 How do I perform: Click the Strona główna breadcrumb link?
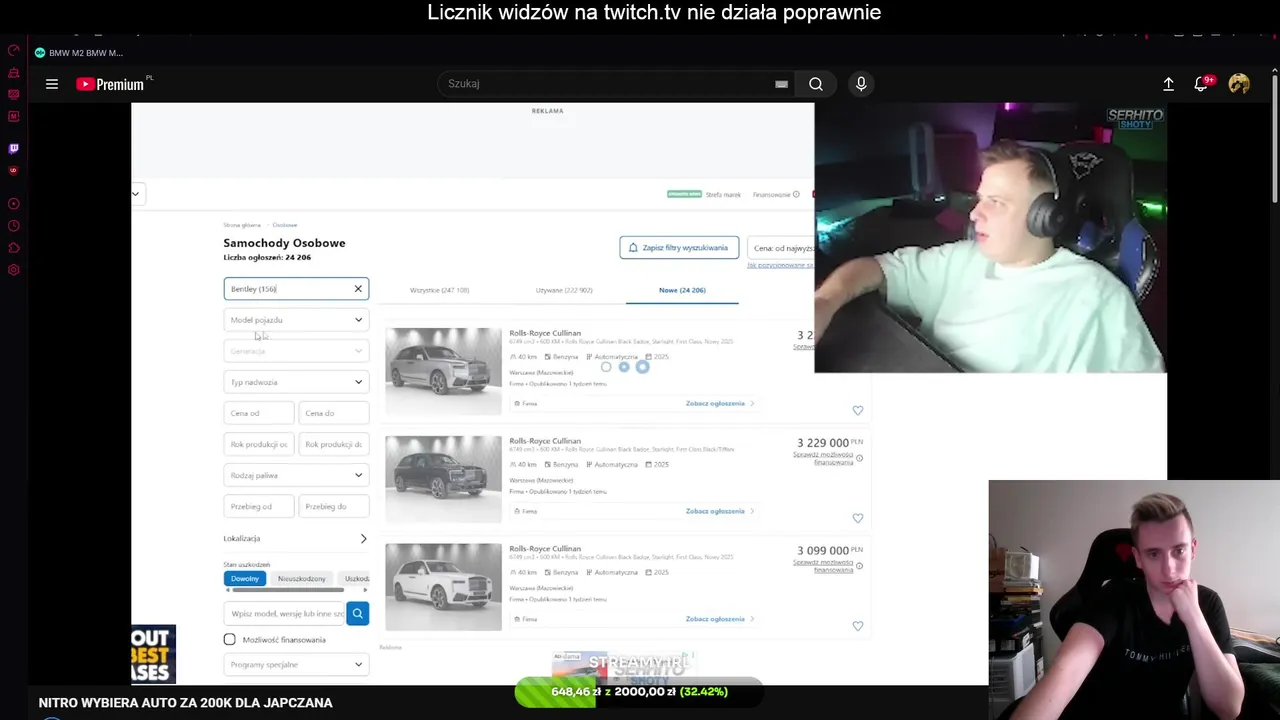243,225
